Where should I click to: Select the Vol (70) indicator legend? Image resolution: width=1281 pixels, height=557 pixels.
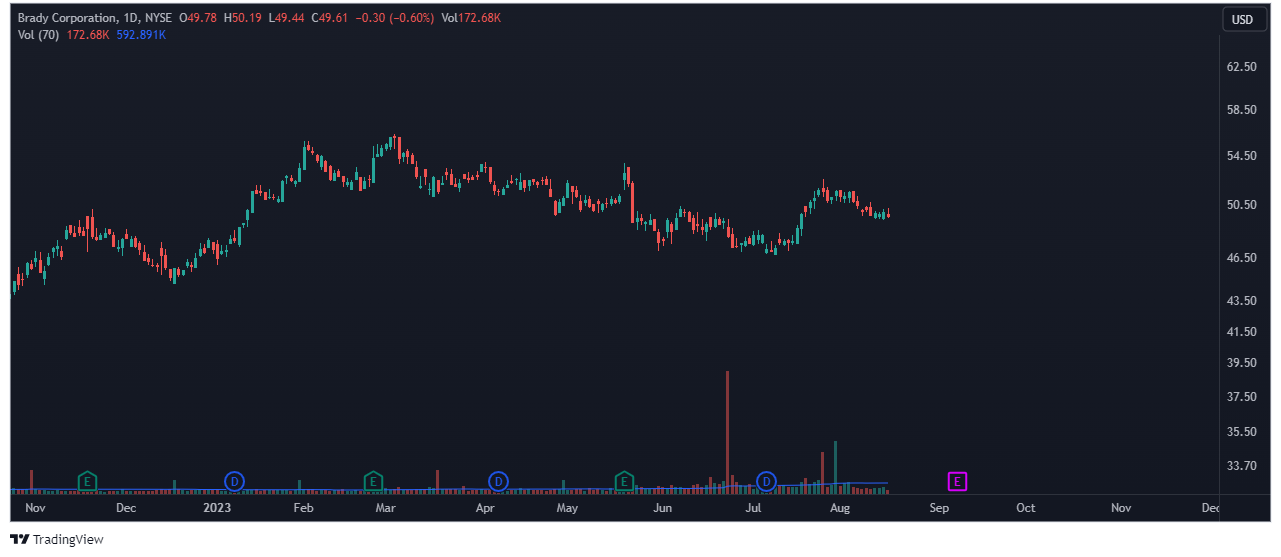point(39,35)
